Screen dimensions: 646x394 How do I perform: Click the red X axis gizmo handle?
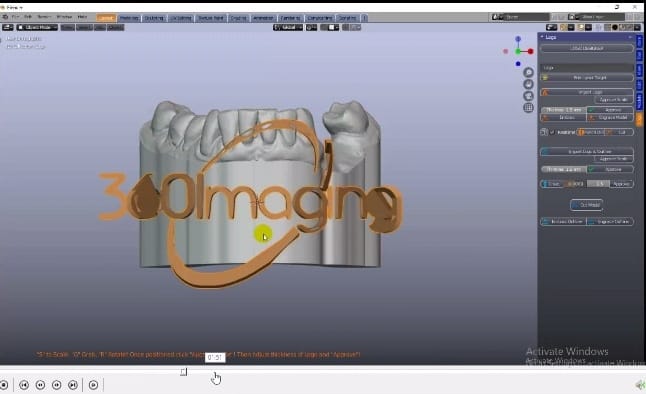tap(531, 52)
